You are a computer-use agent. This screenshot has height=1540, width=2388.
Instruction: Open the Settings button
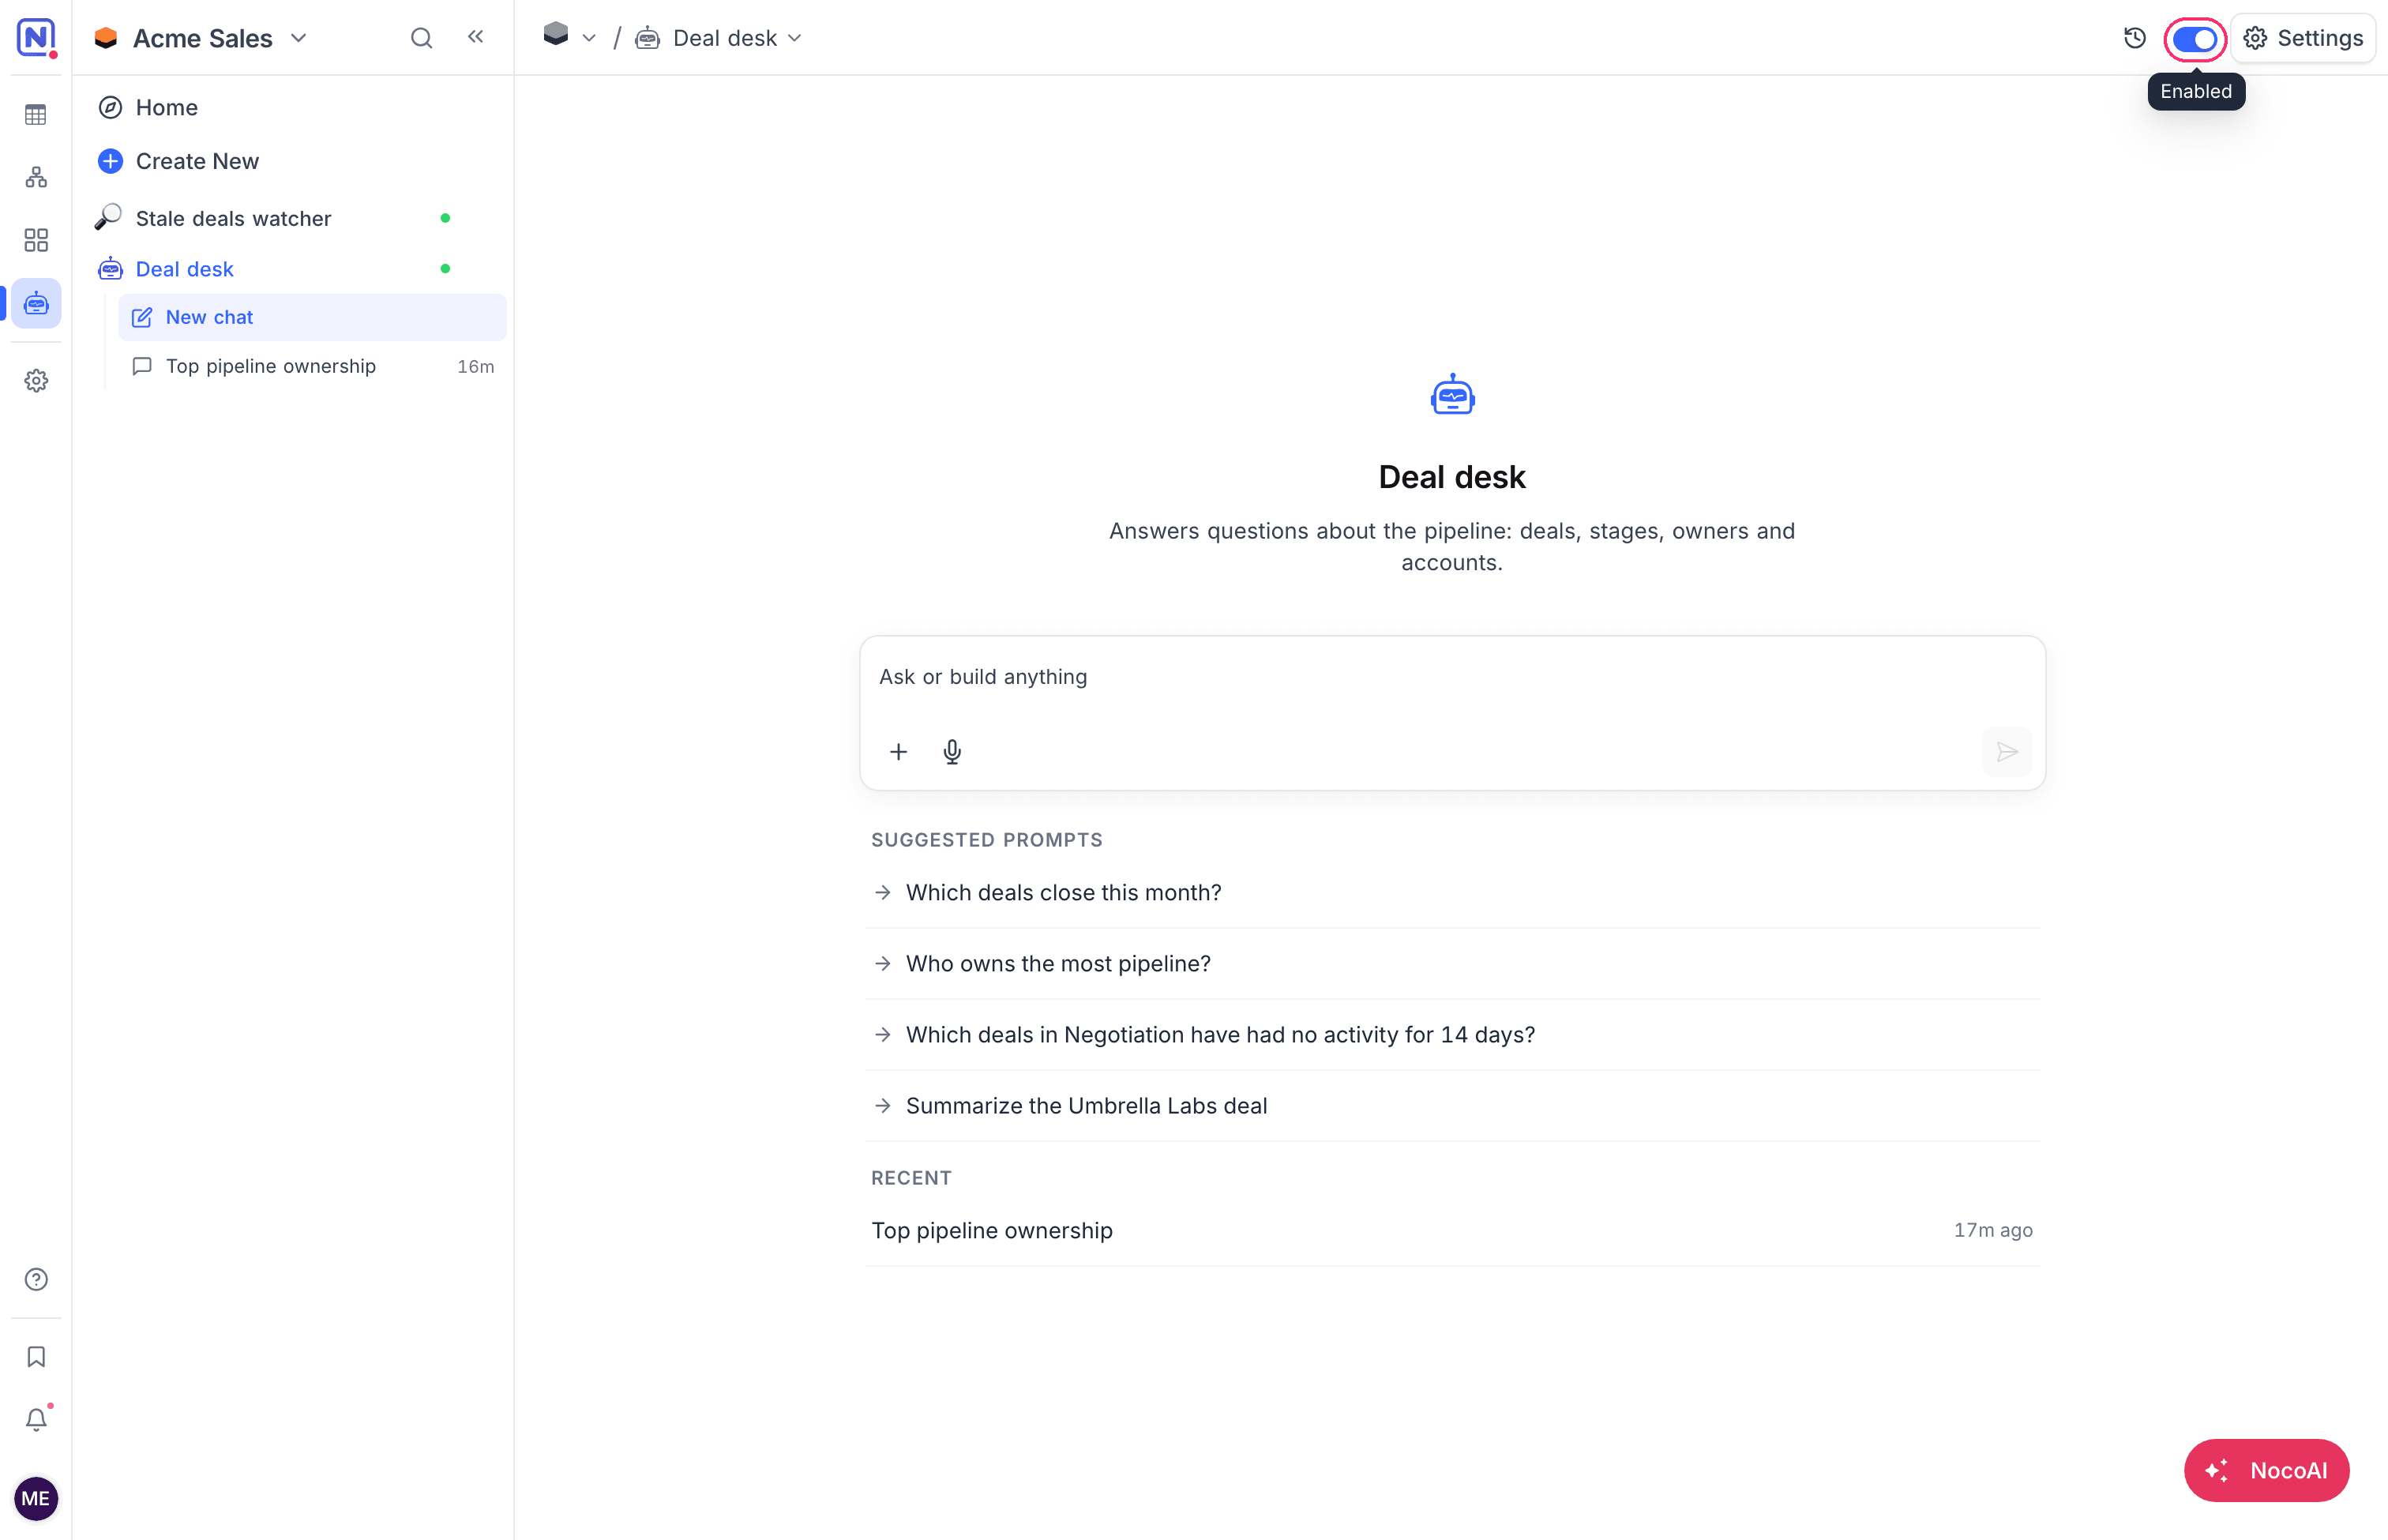point(2303,38)
